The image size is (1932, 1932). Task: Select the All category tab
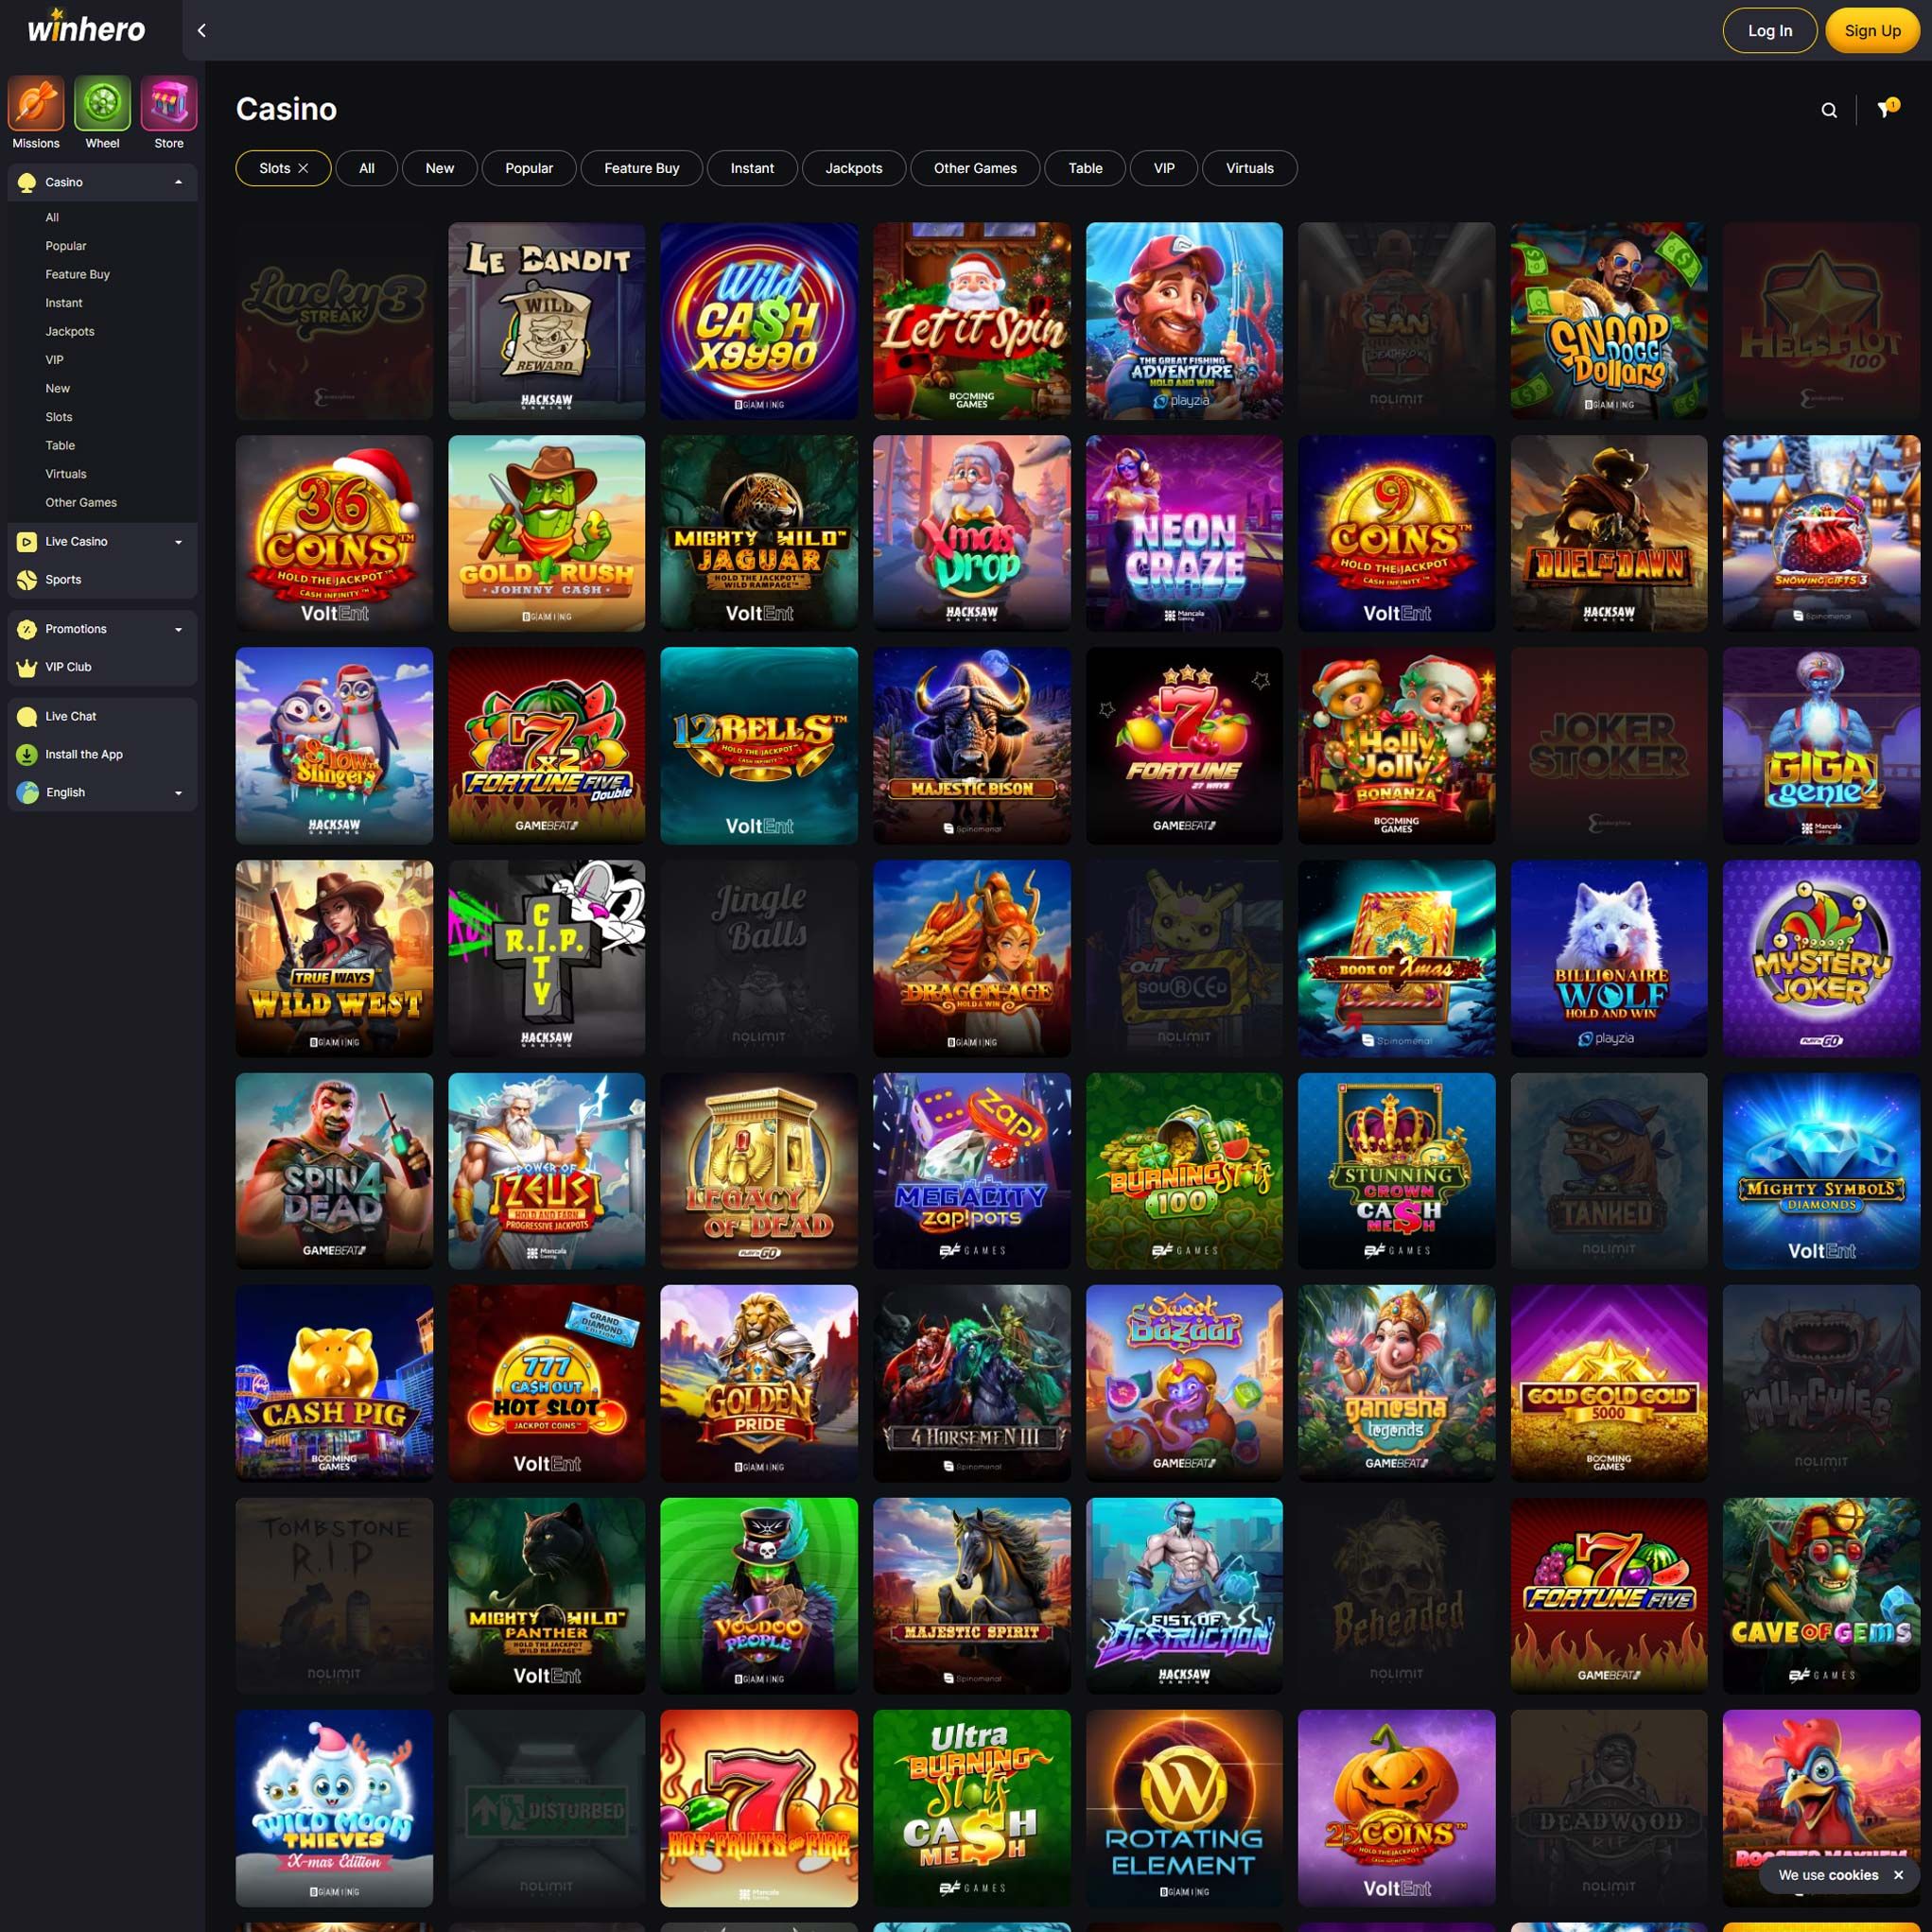coord(367,168)
